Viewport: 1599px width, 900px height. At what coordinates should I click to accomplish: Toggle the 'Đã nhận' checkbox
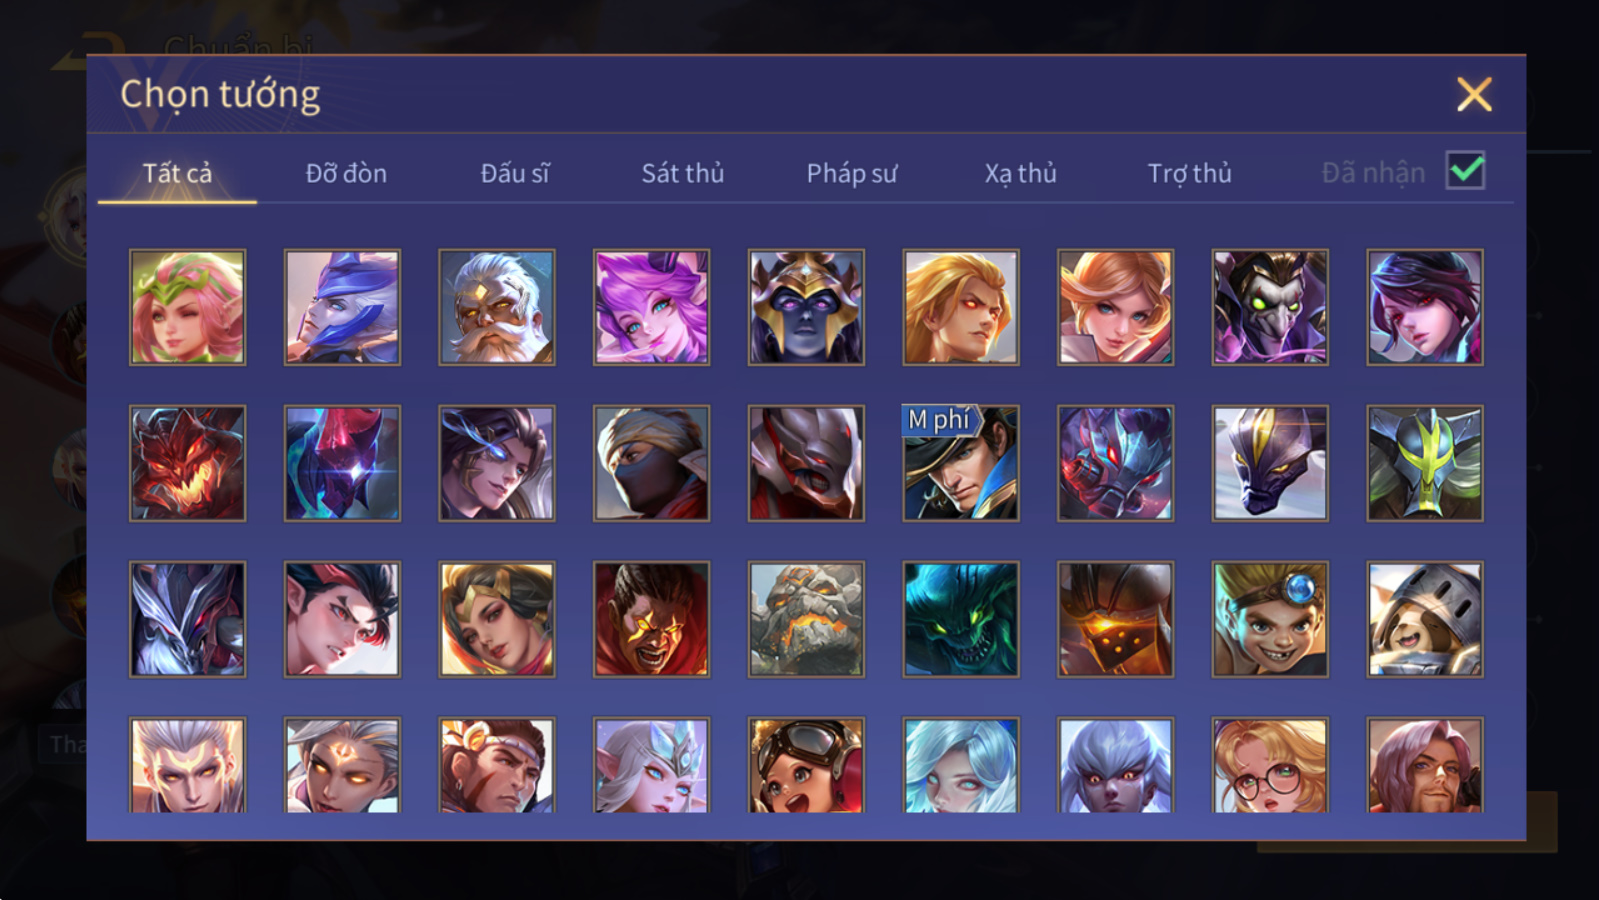tap(1465, 170)
